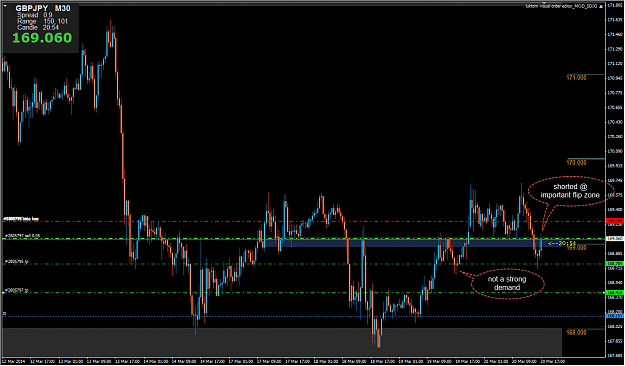625x366 pixels.
Task: Click the red stop loss price tag
Action: (615, 221)
